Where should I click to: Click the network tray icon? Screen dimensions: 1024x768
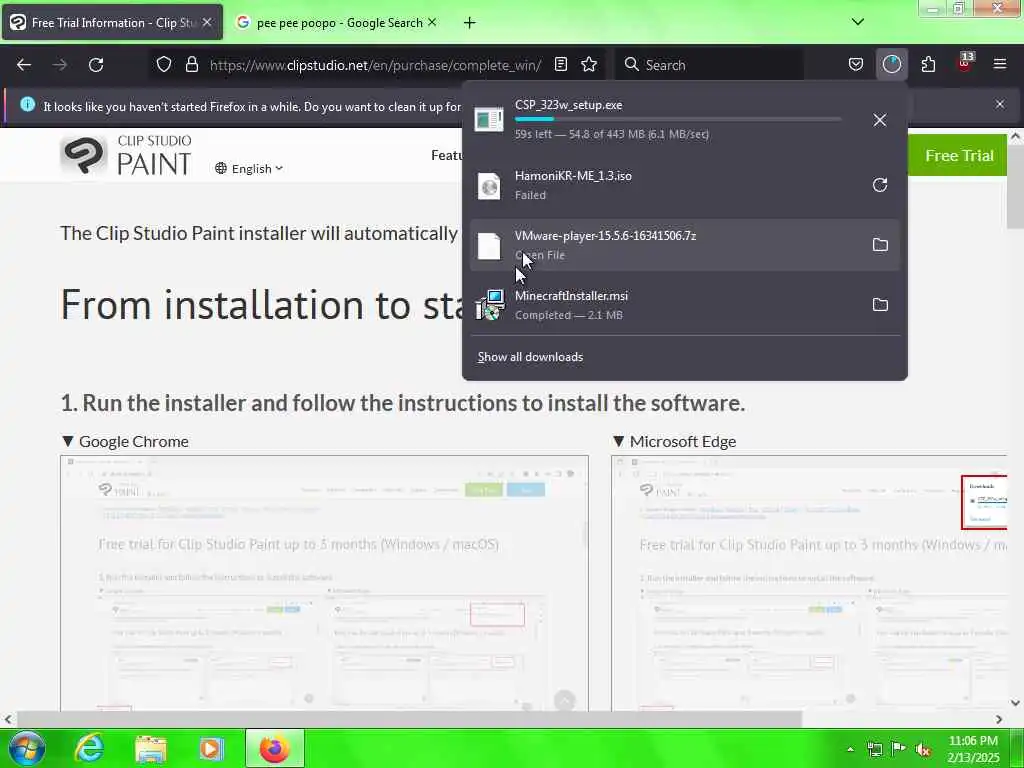pyautogui.click(x=874, y=749)
